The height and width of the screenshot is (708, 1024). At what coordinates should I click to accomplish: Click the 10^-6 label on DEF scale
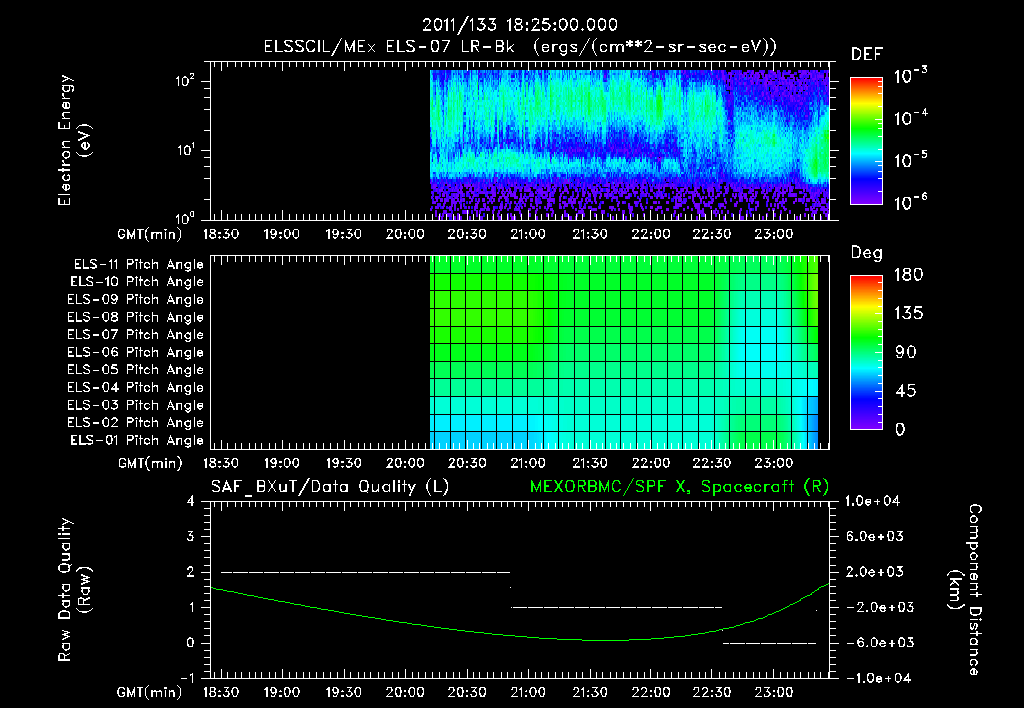[x=910, y=202]
